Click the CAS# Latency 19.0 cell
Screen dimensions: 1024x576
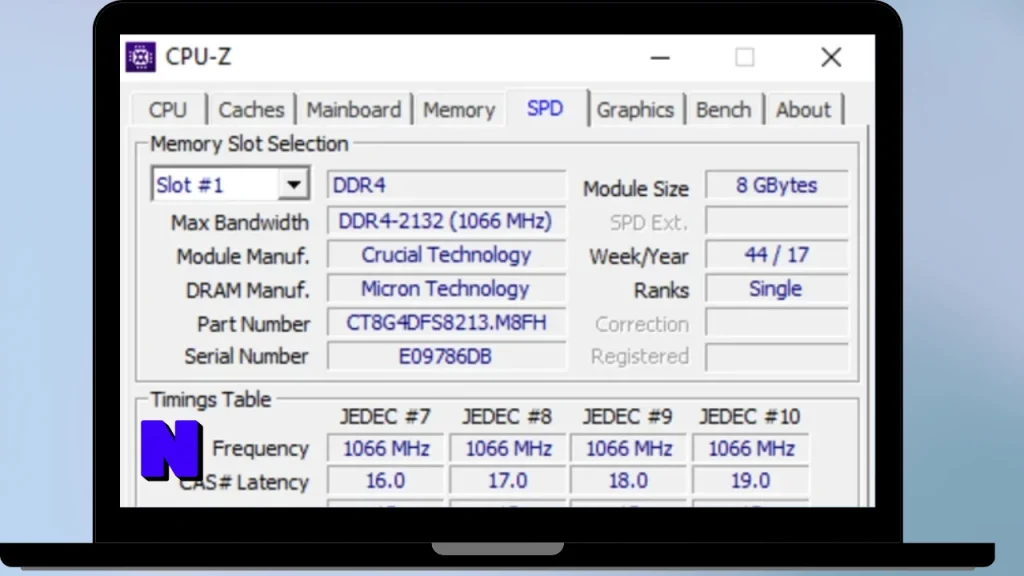[750, 481]
